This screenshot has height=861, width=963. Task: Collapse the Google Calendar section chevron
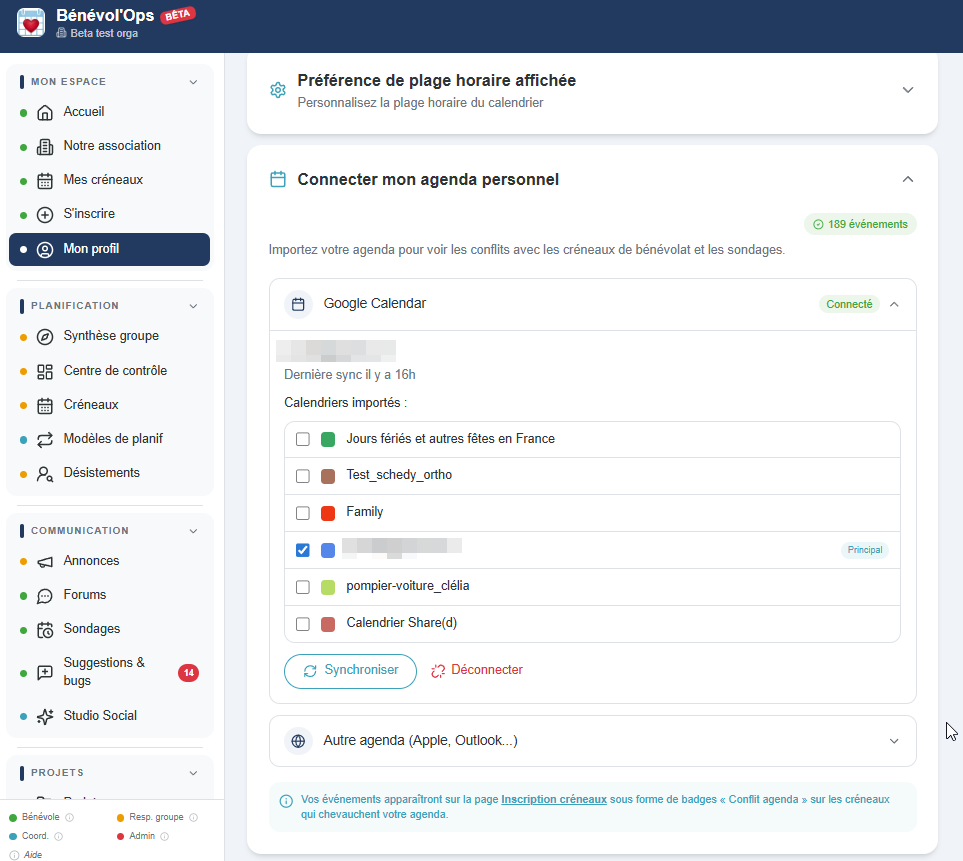point(894,305)
